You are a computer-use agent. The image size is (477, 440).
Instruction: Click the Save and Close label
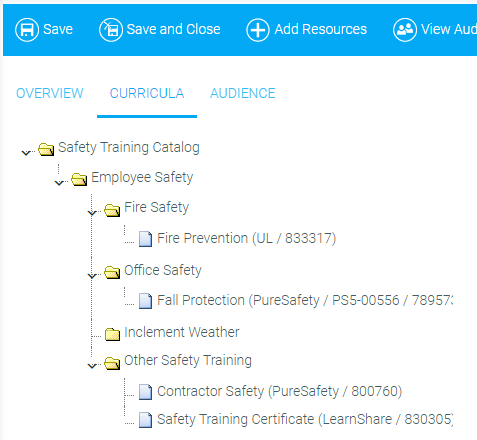[x=174, y=29]
